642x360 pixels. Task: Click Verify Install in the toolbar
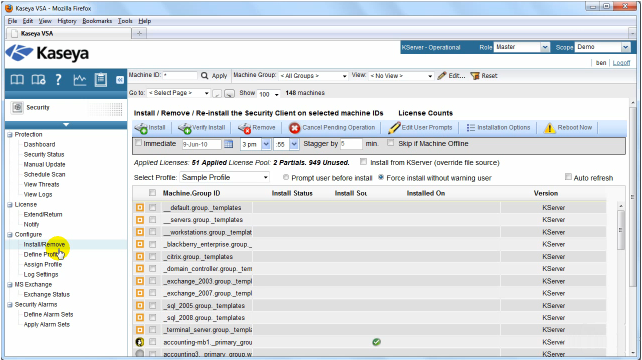point(202,128)
